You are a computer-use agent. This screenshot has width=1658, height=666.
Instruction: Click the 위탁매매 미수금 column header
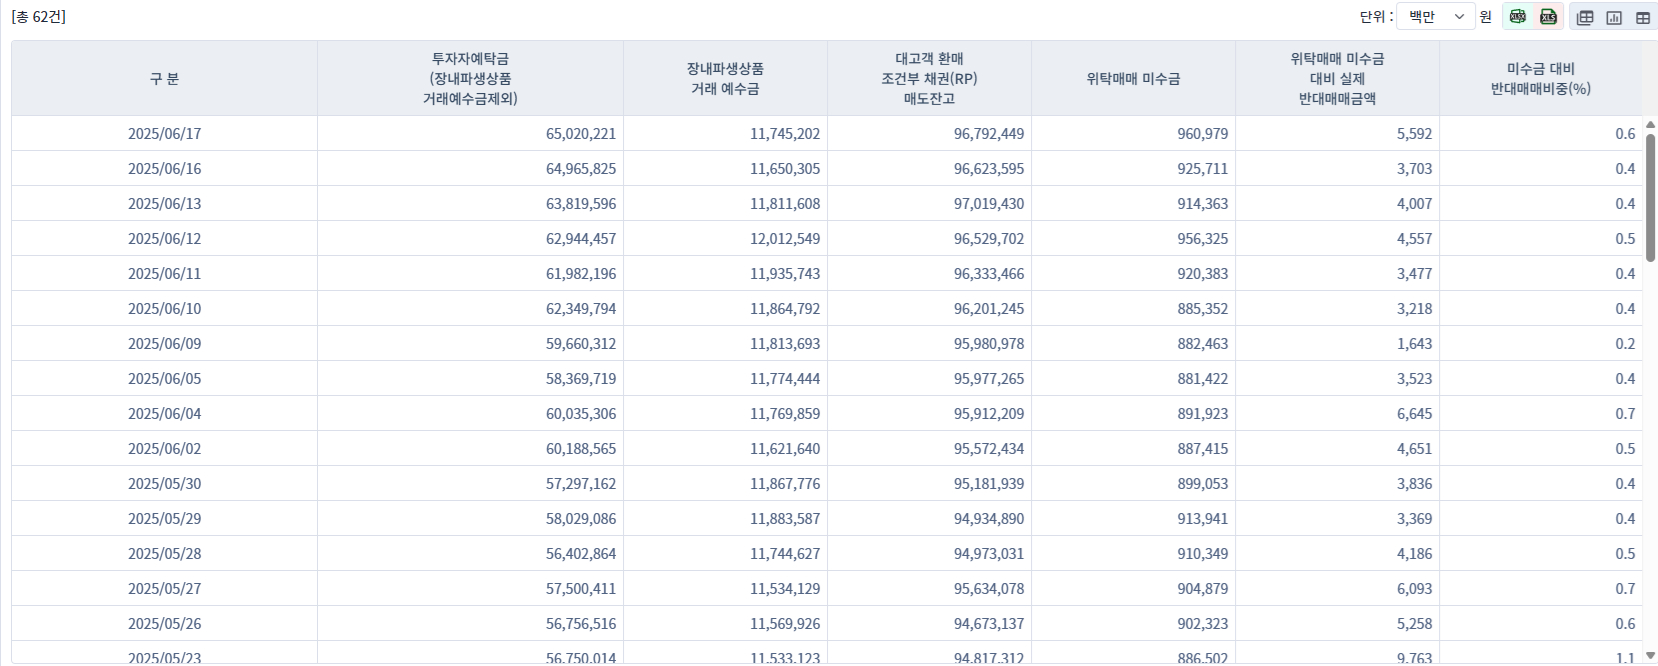[x=1133, y=79]
